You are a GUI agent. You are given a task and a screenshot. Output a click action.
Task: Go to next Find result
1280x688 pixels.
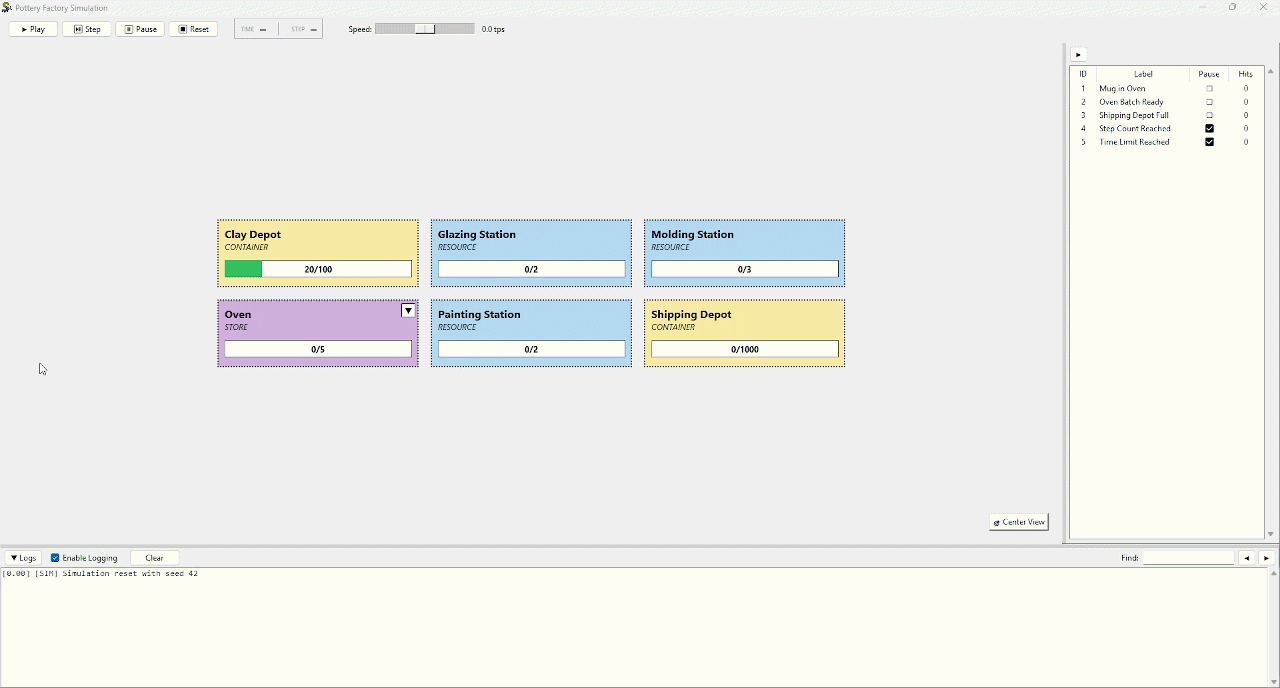(1267, 559)
